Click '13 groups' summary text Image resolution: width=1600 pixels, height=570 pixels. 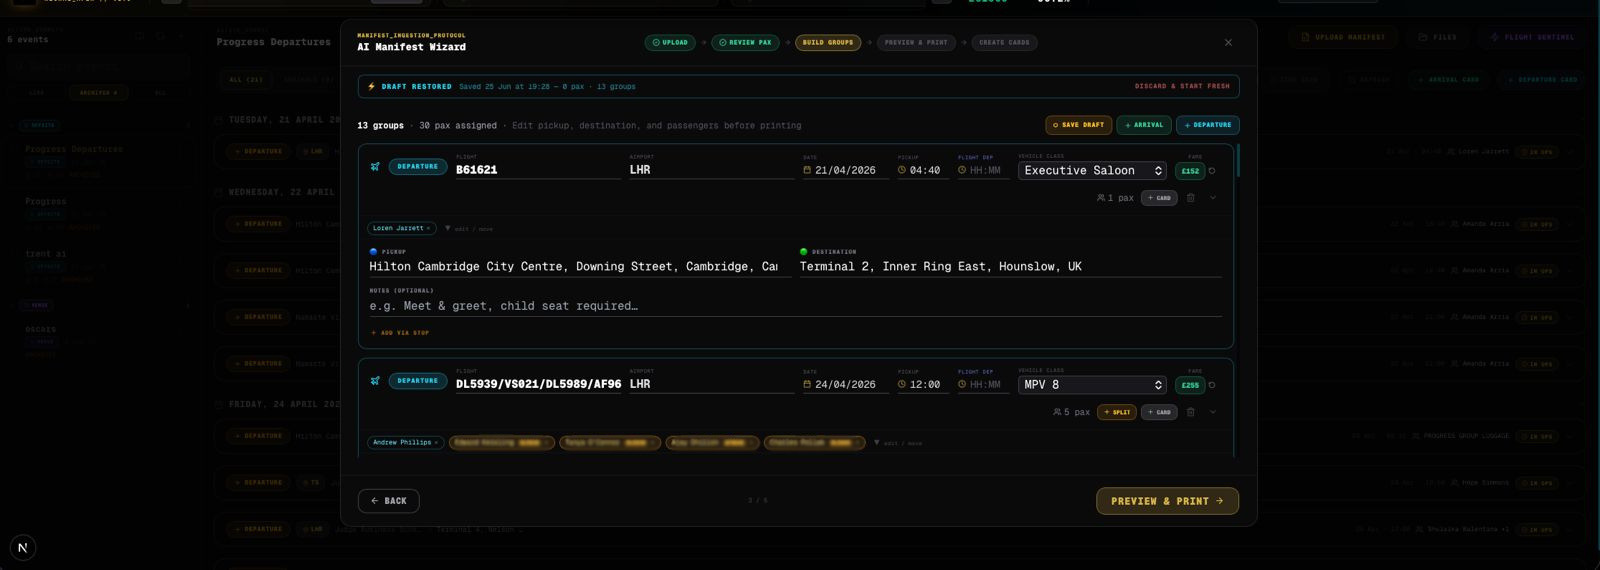tap(380, 126)
